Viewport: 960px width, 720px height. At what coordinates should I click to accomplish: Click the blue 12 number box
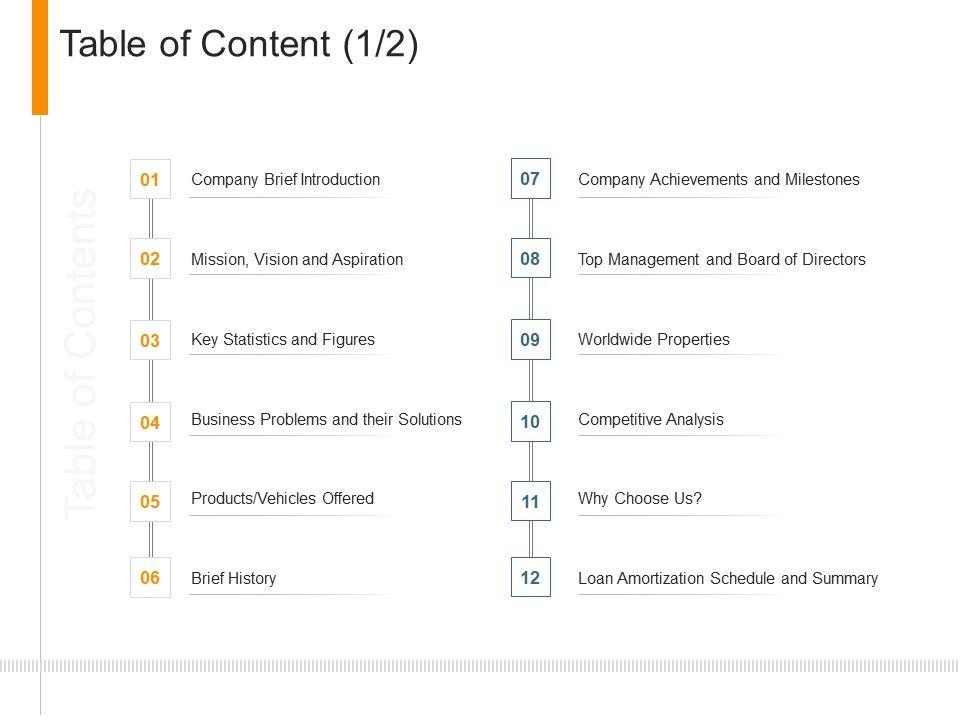[530, 577]
